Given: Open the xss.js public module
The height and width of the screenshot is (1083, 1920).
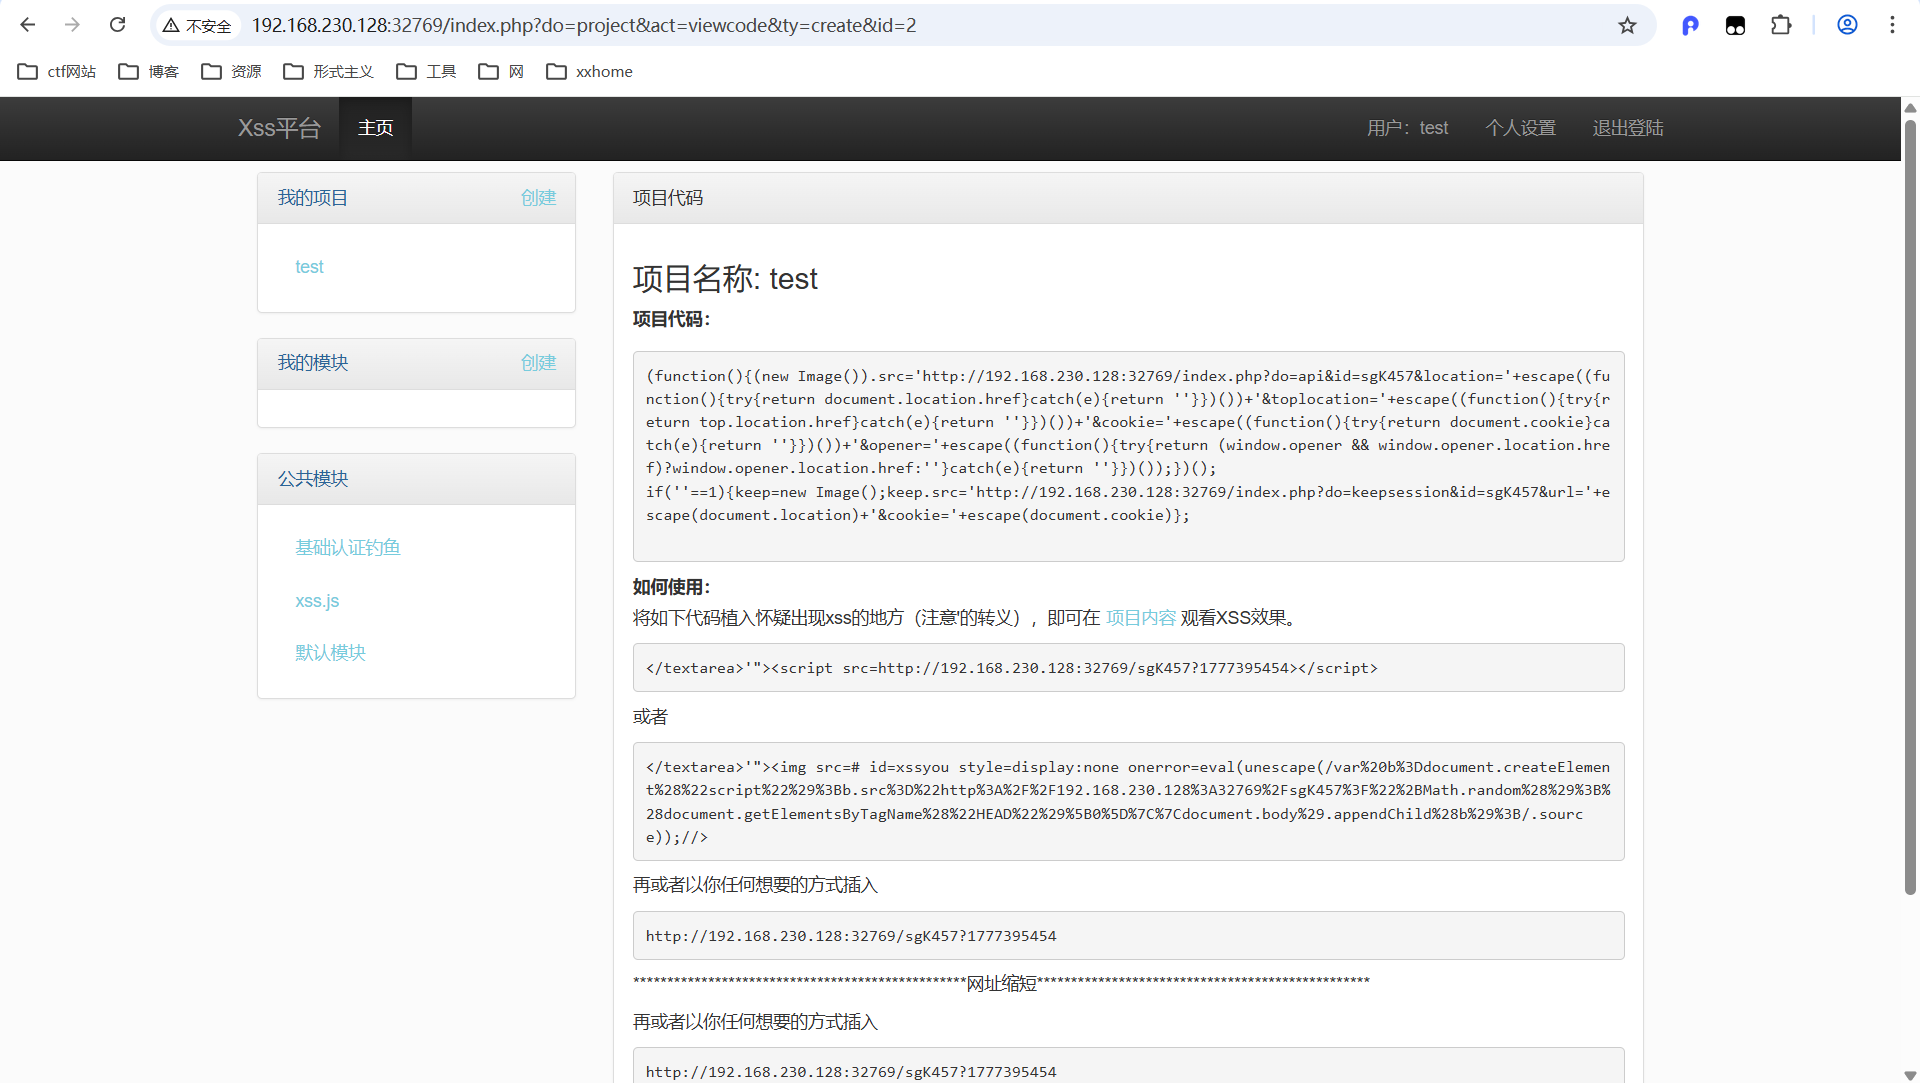Looking at the screenshot, I should 317,601.
